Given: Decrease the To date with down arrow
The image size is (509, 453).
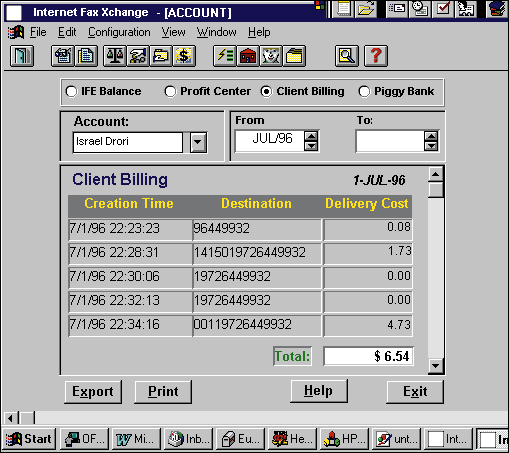Looking at the screenshot, I should pyautogui.click(x=431, y=146).
